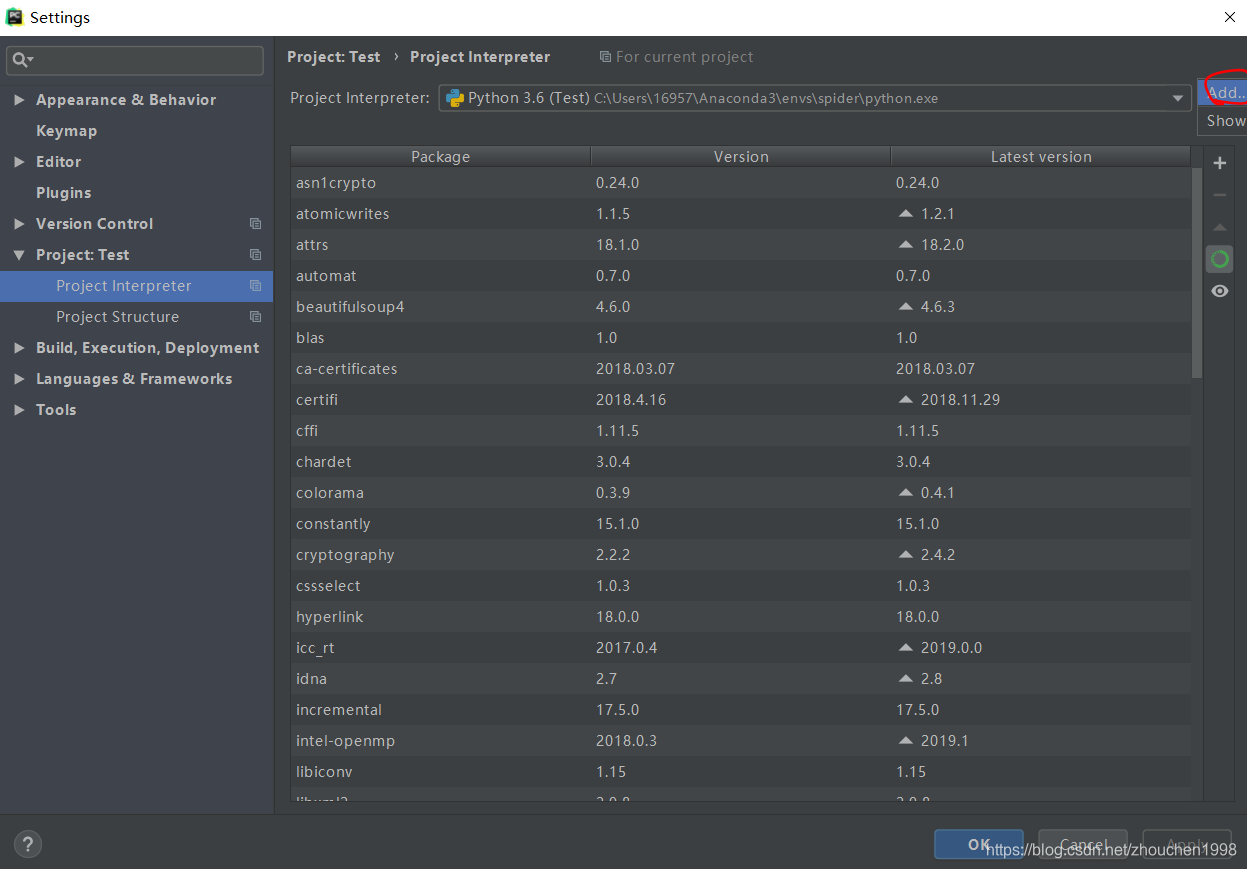Click the minus icon to uninstall package

pos(1219,195)
